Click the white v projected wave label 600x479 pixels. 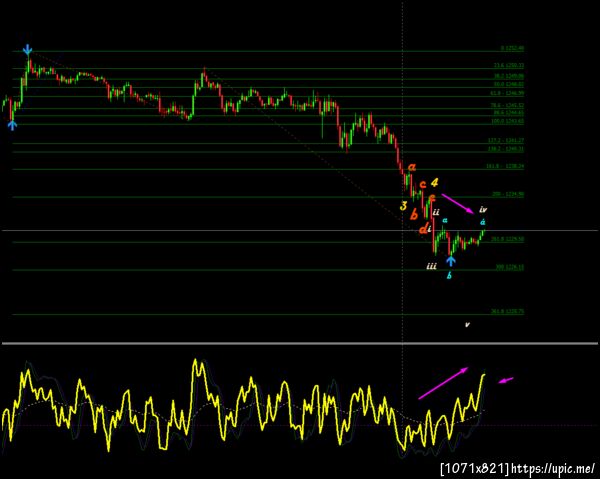coord(467,324)
